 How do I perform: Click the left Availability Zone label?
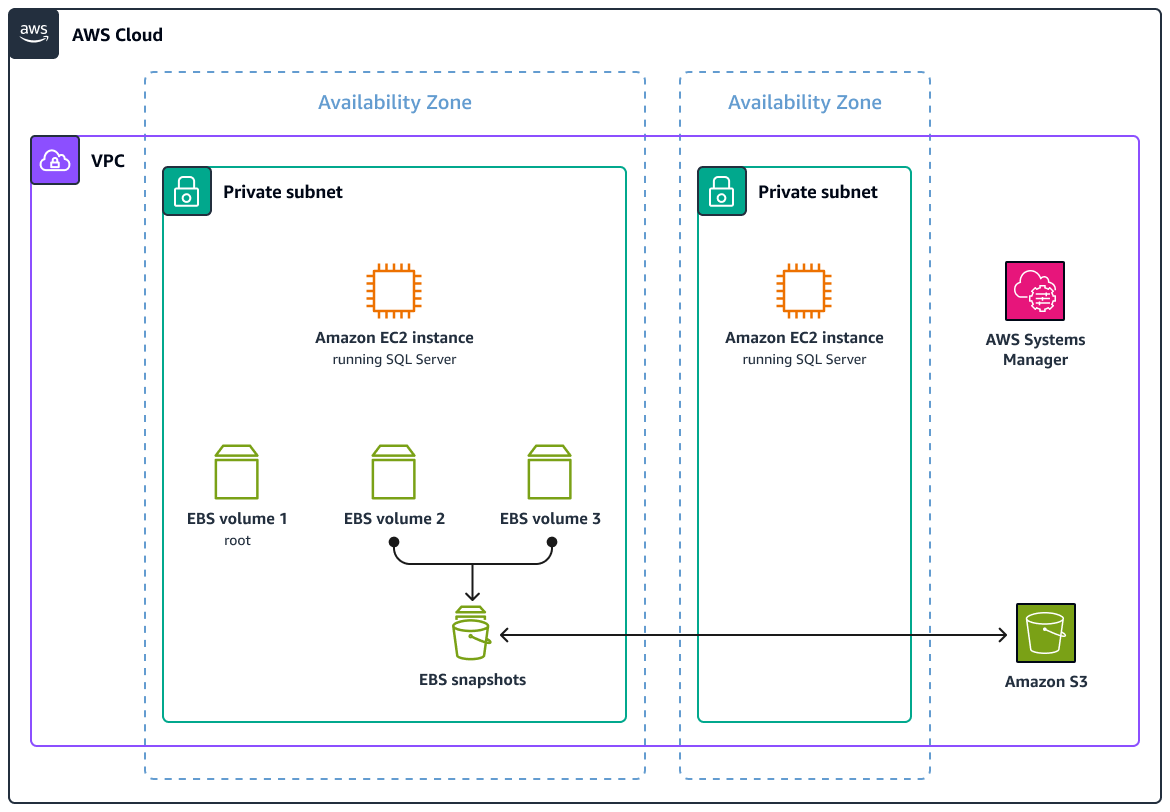(x=395, y=102)
